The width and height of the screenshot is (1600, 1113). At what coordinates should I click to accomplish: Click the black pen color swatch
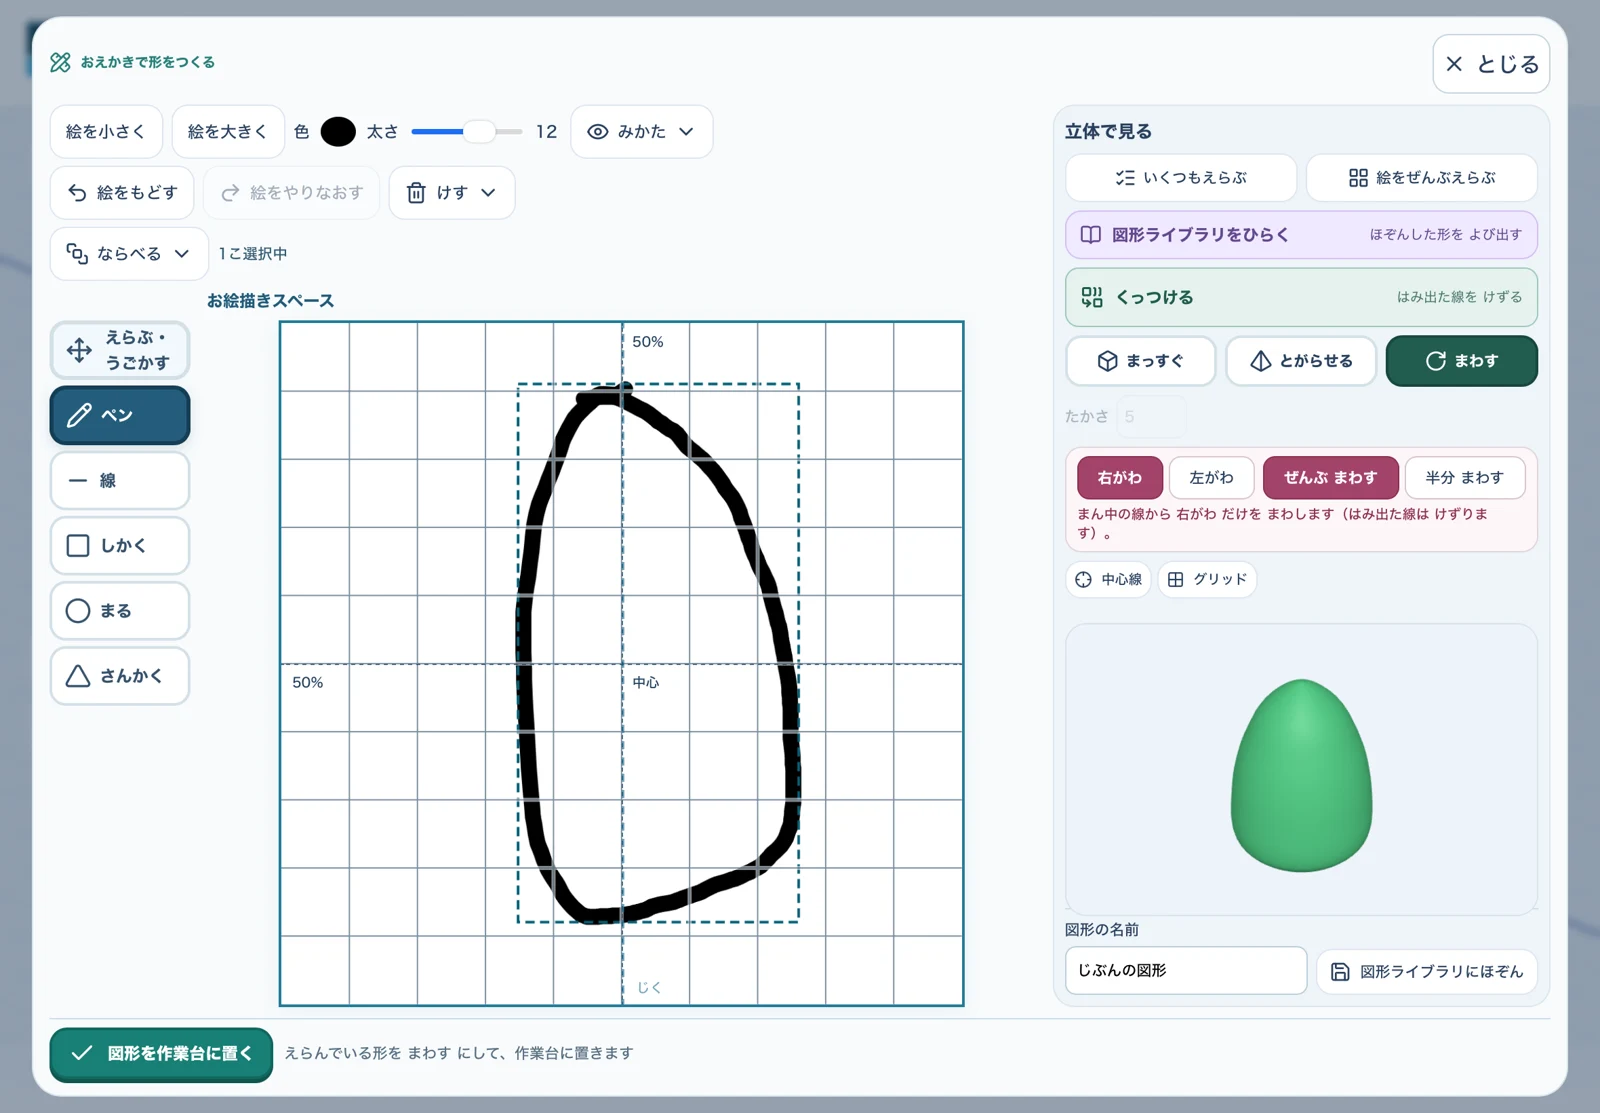338,132
